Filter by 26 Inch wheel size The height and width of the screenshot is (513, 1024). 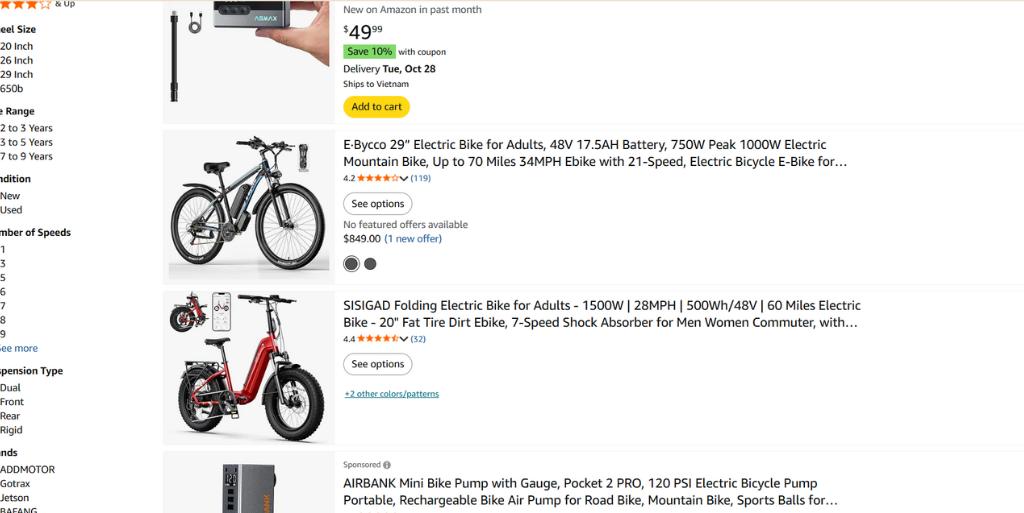[16, 60]
